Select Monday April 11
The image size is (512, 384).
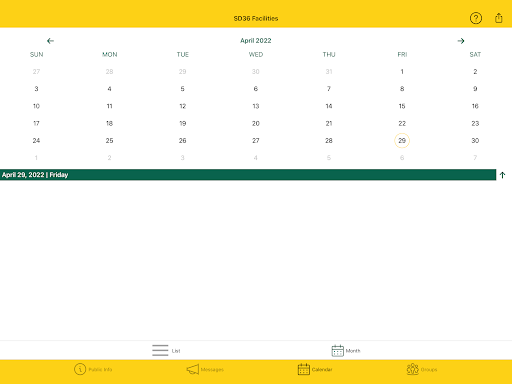[x=109, y=106]
